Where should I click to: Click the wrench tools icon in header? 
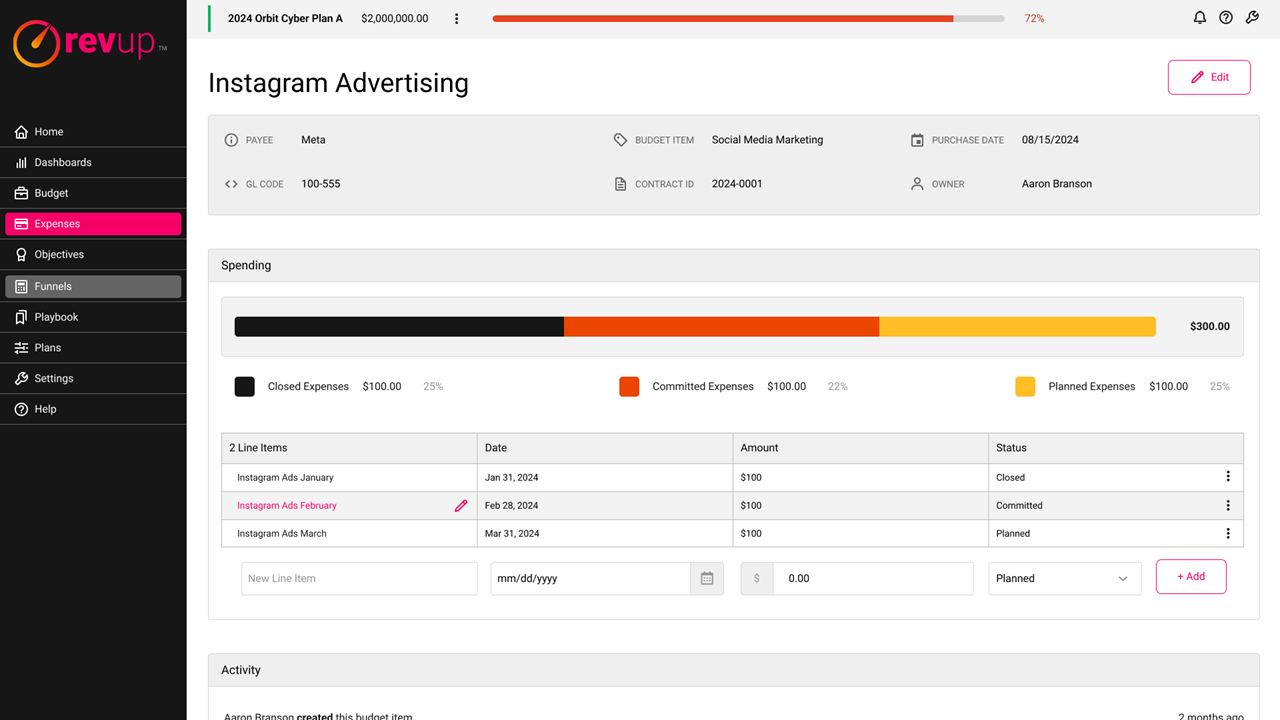(x=1252, y=18)
